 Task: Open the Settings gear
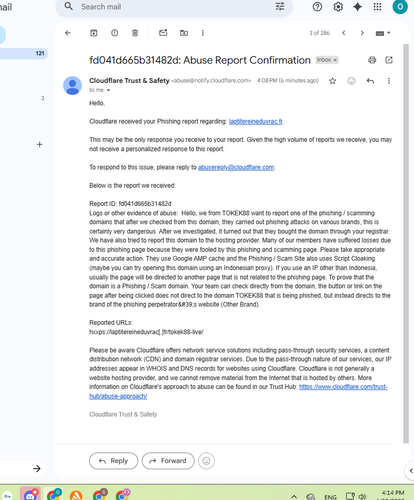[x=338, y=7]
